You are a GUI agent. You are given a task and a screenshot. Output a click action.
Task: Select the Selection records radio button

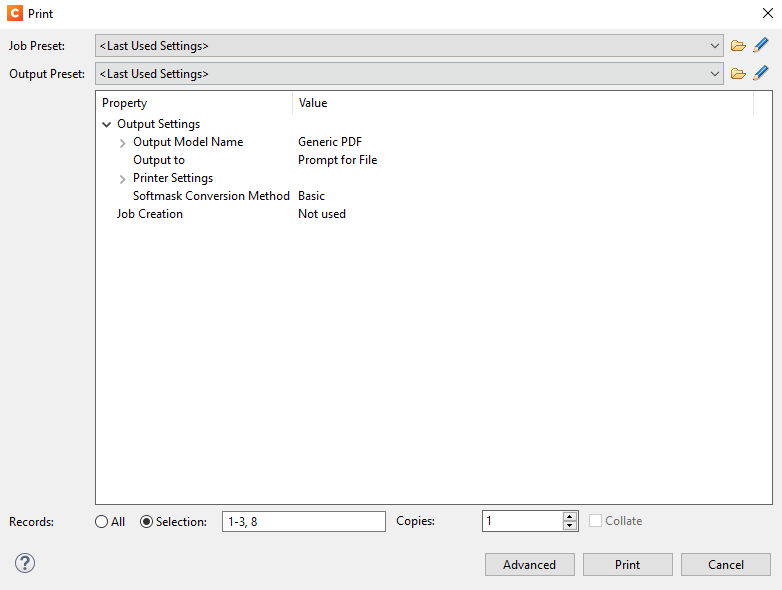[147, 522]
